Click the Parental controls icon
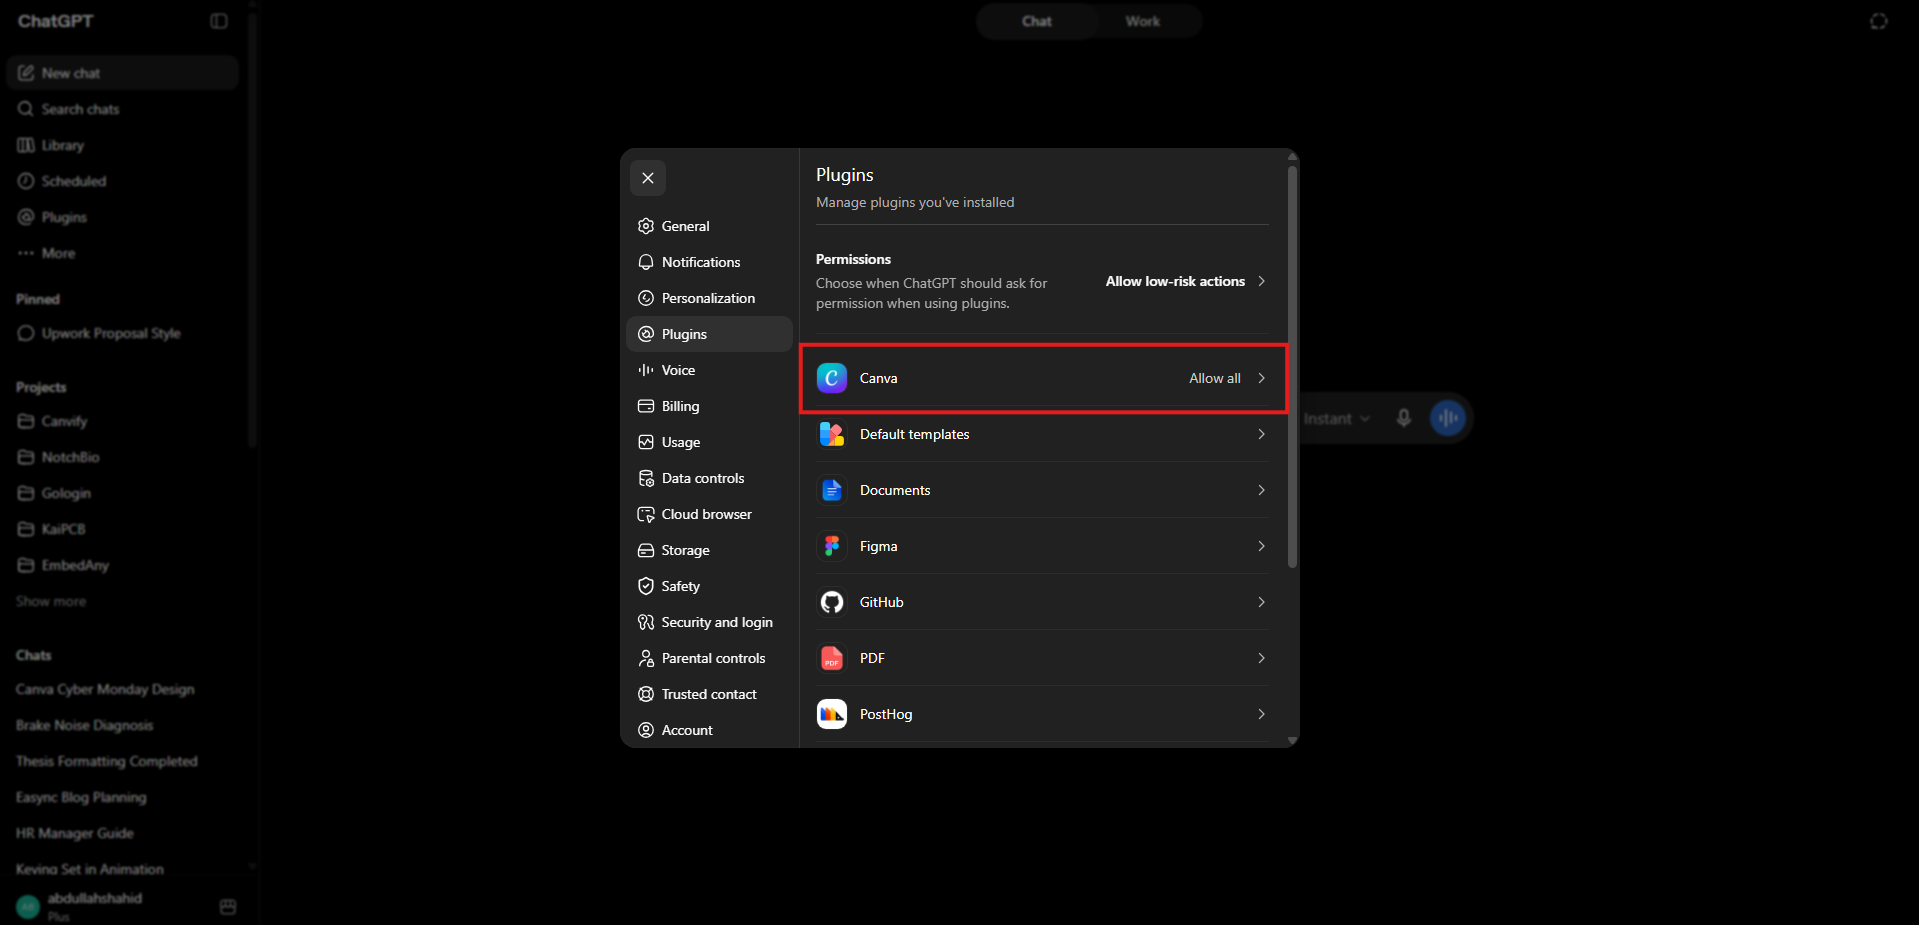This screenshot has width=1919, height=925. (x=646, y=658)
